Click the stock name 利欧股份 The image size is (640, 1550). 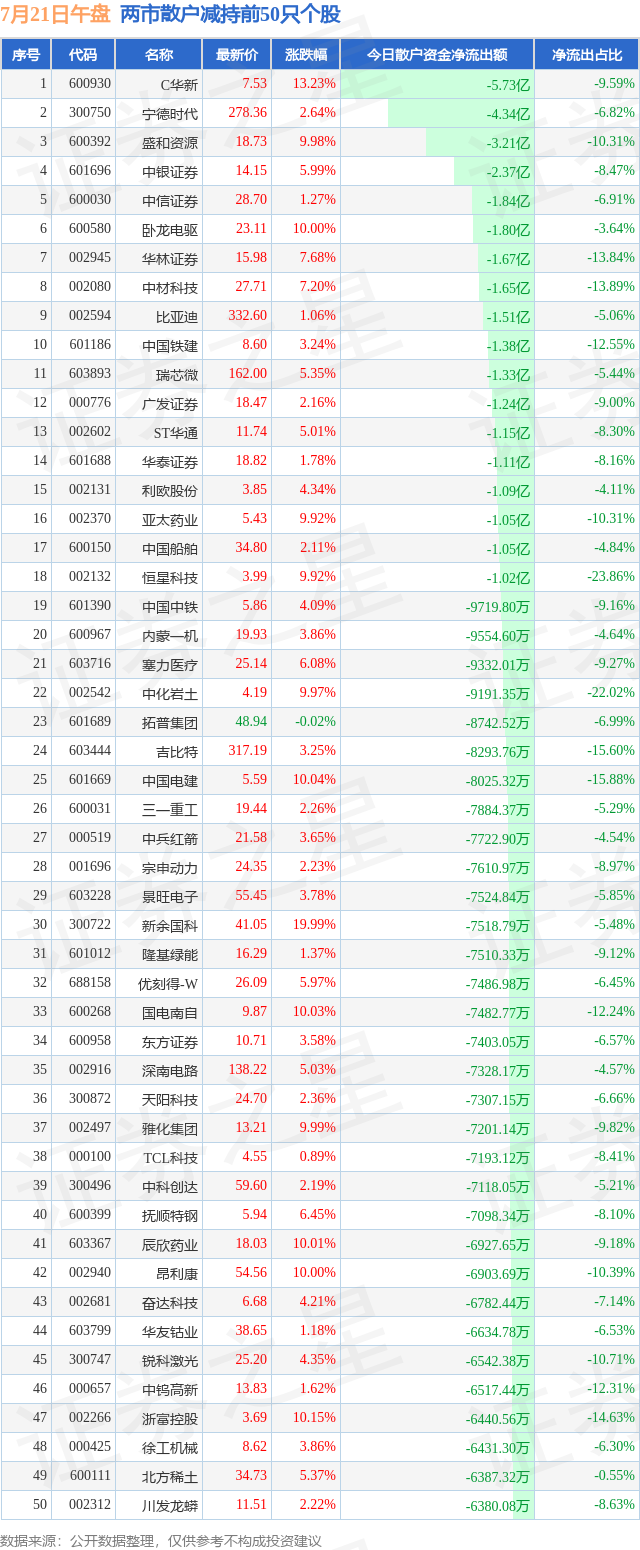coord(170,490)
